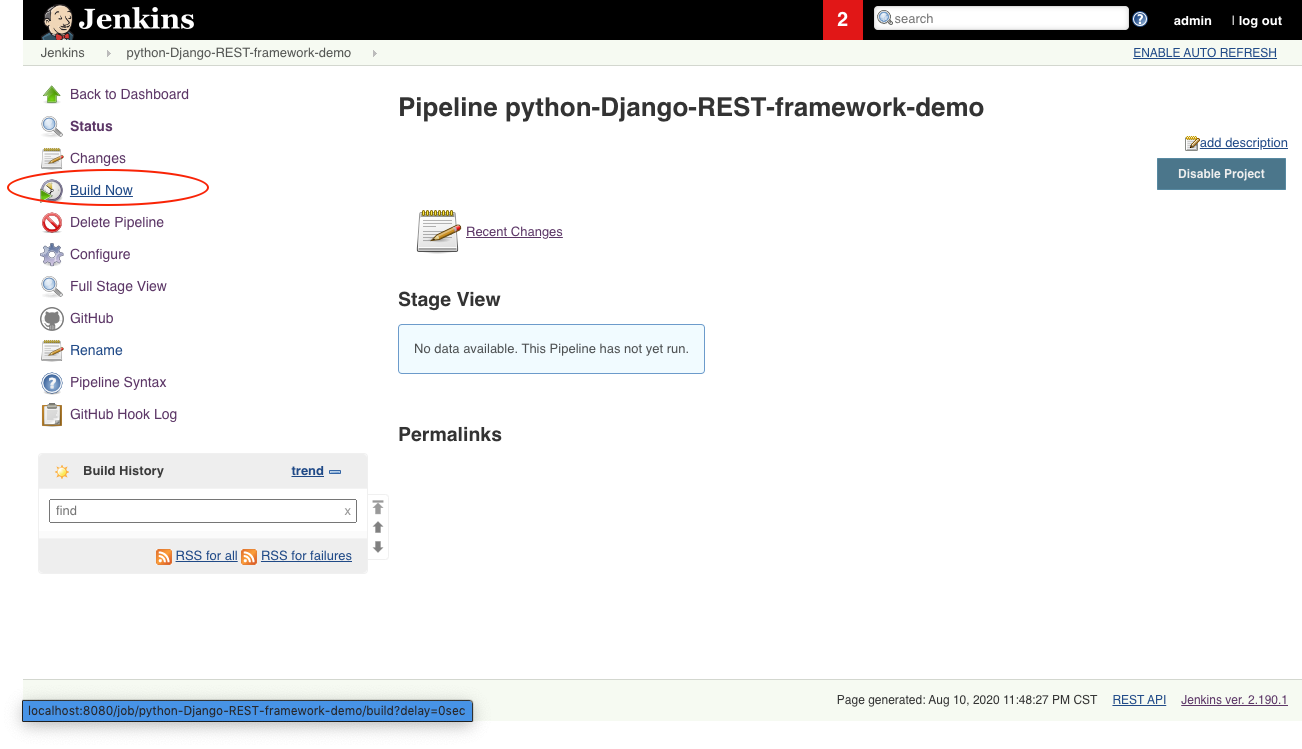
Task: Click the Jenkins head logo
Action: click(55, 19)
